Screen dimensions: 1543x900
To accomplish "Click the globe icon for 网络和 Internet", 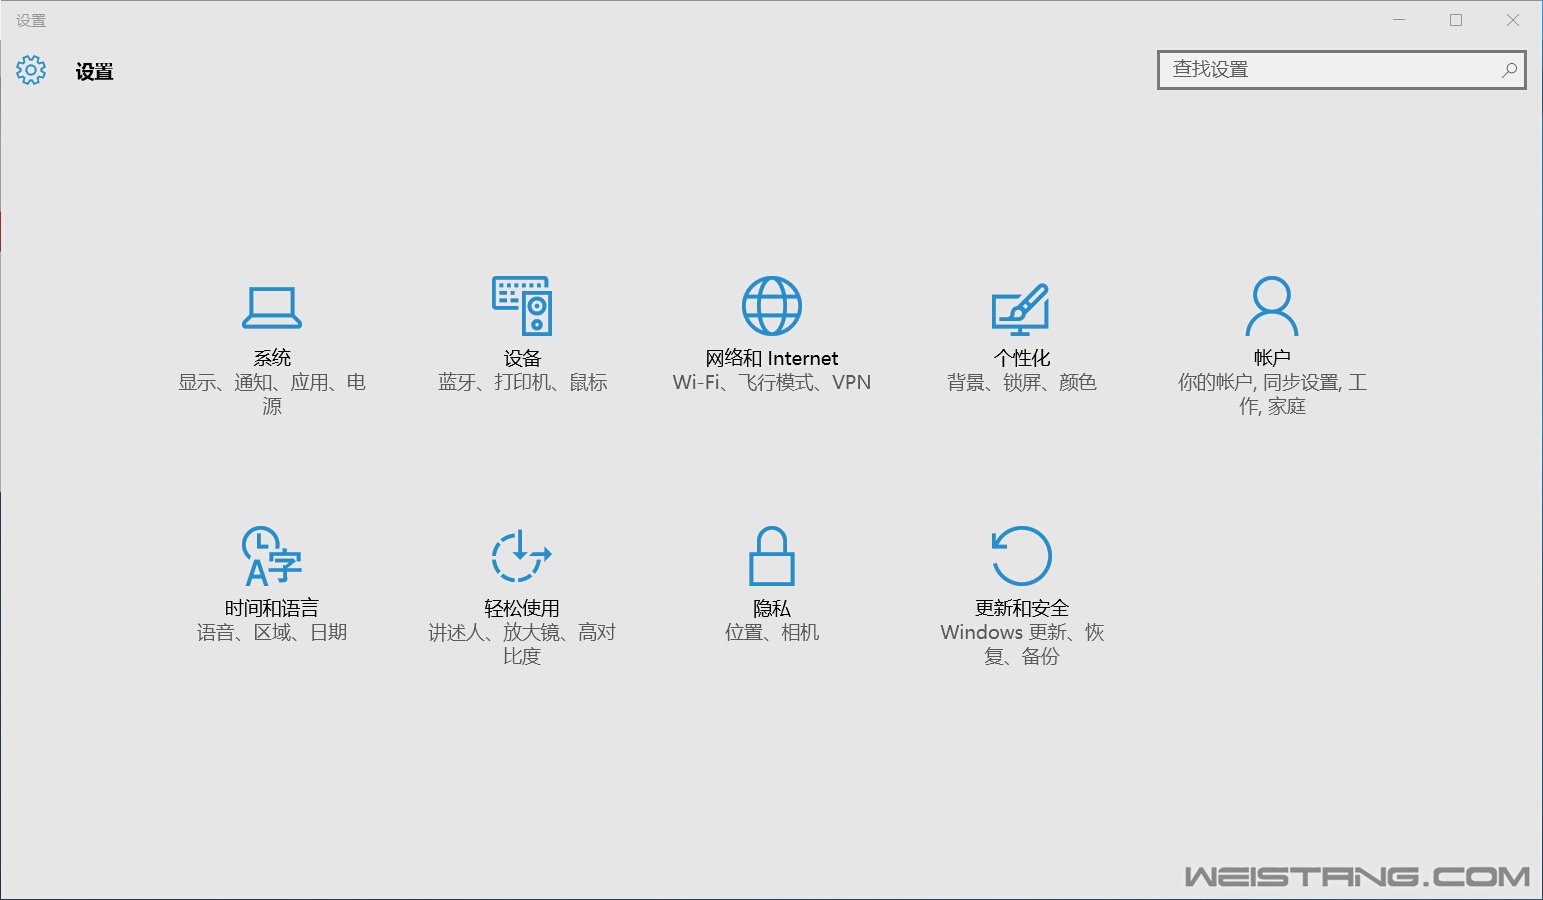I will pos(771,306).
